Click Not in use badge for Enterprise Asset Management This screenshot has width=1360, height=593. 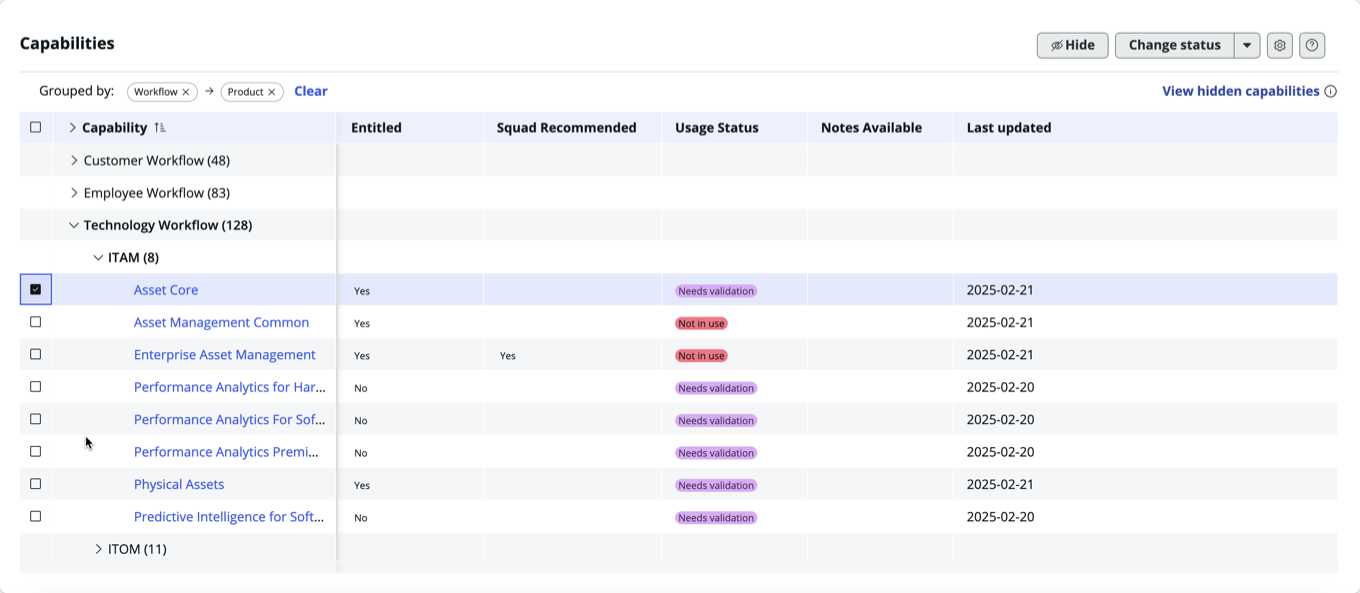tap(701, 356)
